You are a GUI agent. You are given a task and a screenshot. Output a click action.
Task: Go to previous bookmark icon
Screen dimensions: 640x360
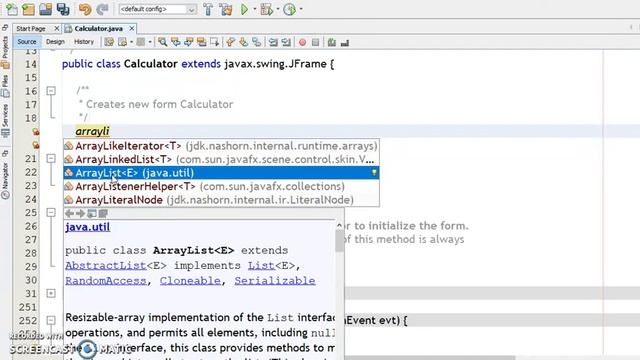pos(231,42)
